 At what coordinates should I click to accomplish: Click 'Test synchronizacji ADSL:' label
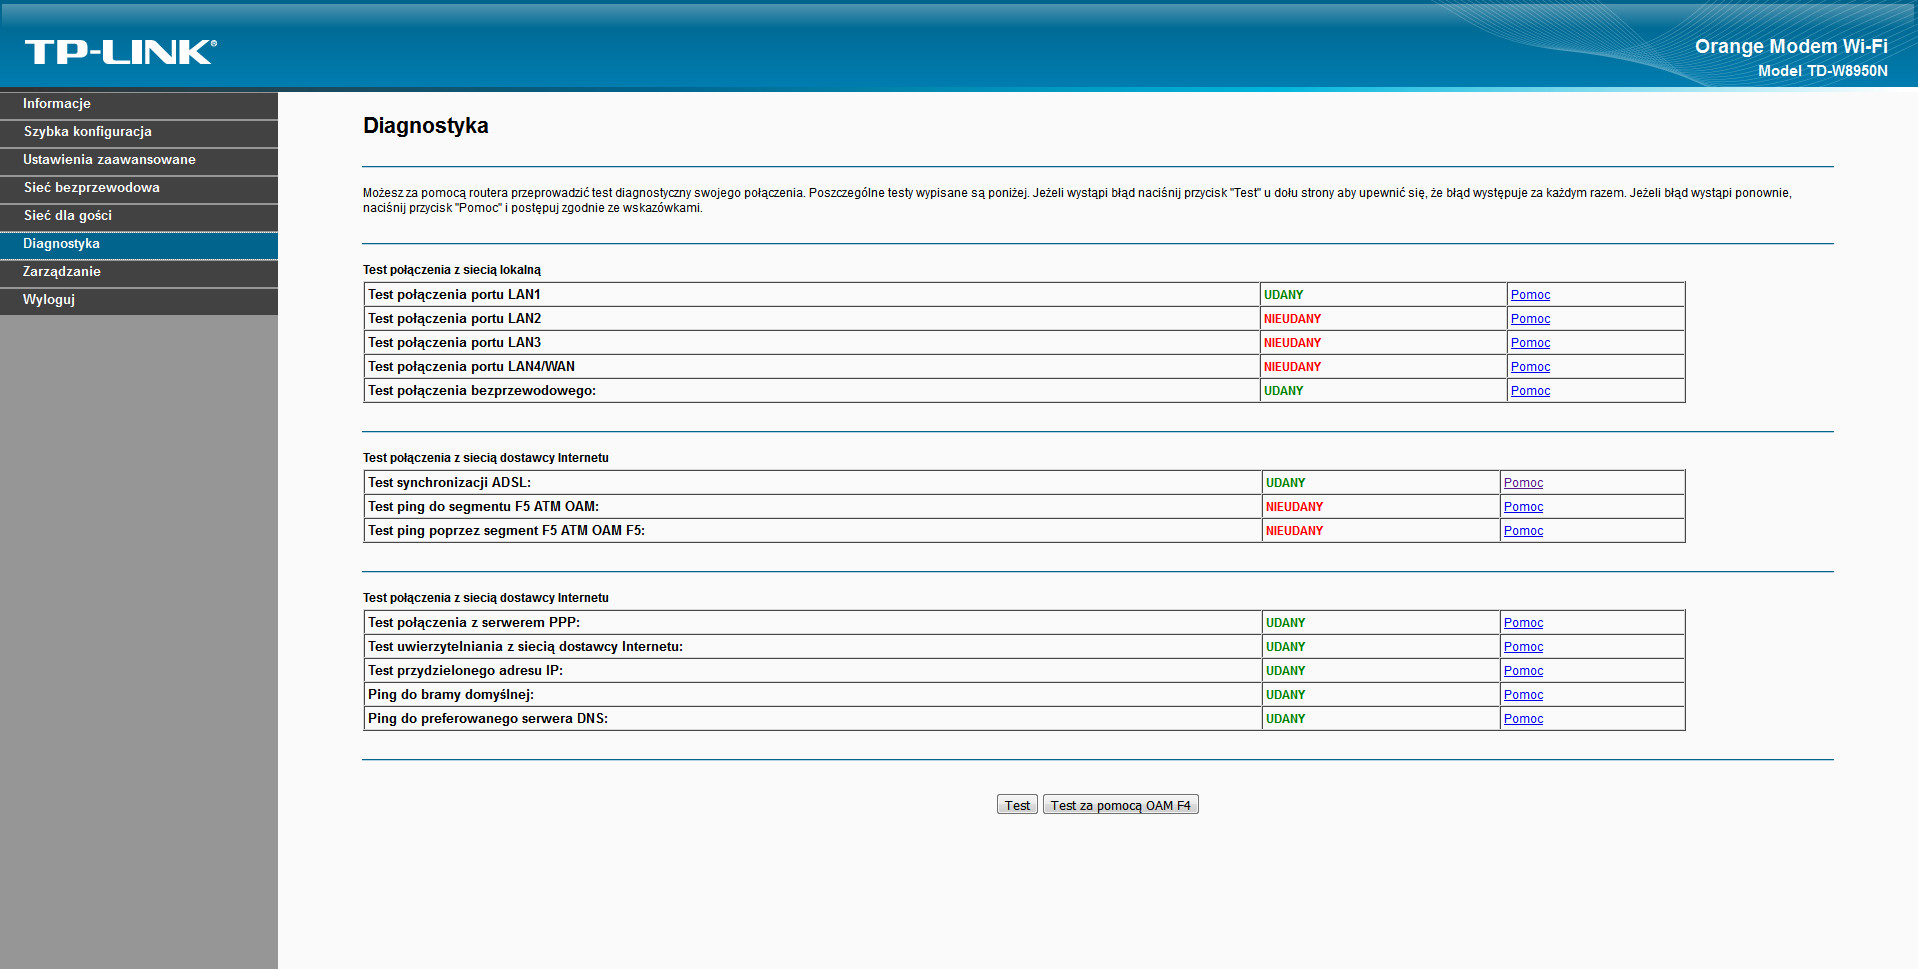click(x=449, y=483)
